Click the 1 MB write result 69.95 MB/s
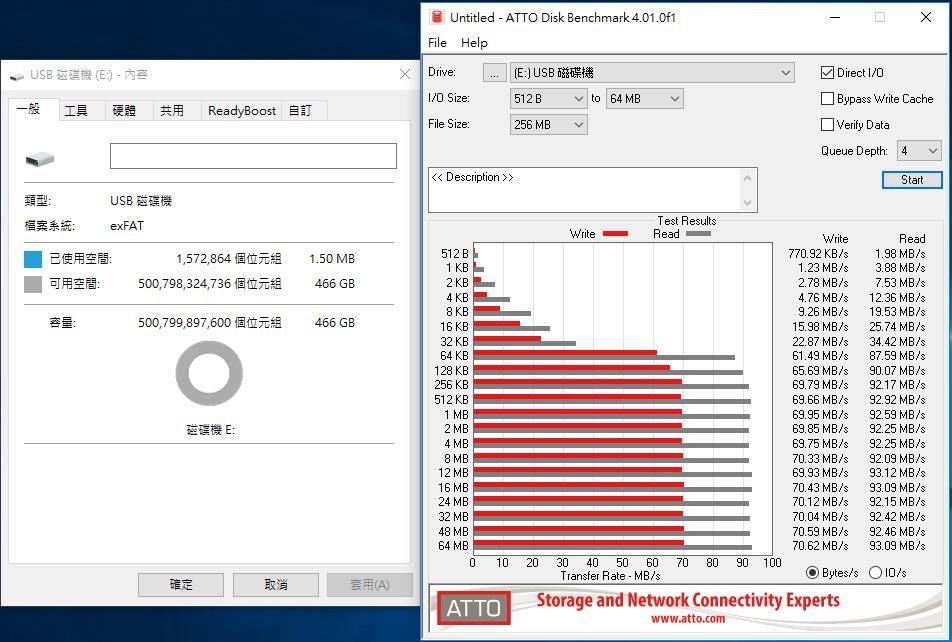Image resolution: width=952 pixels, height=642 pixels. pyautogui.click(x=820, y=415)
